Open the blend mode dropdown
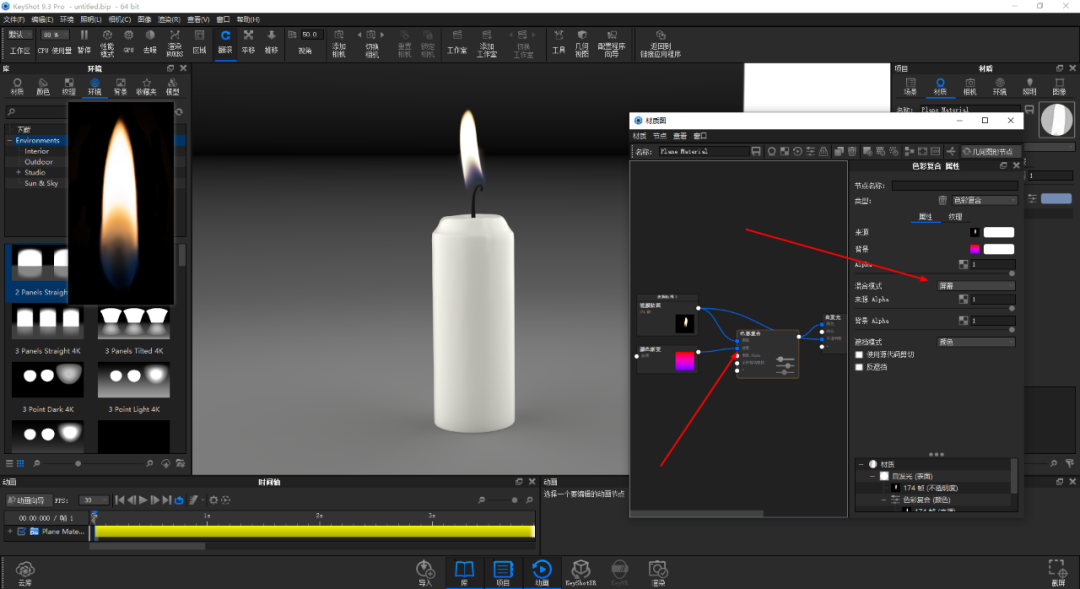This screenshot has width=1080, height=589. (x=976, y=285)
